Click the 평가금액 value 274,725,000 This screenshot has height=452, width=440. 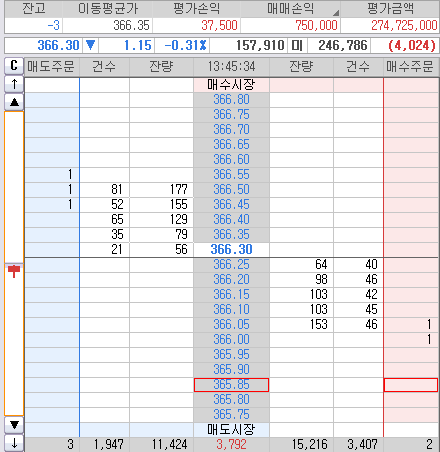click(404, 25)
